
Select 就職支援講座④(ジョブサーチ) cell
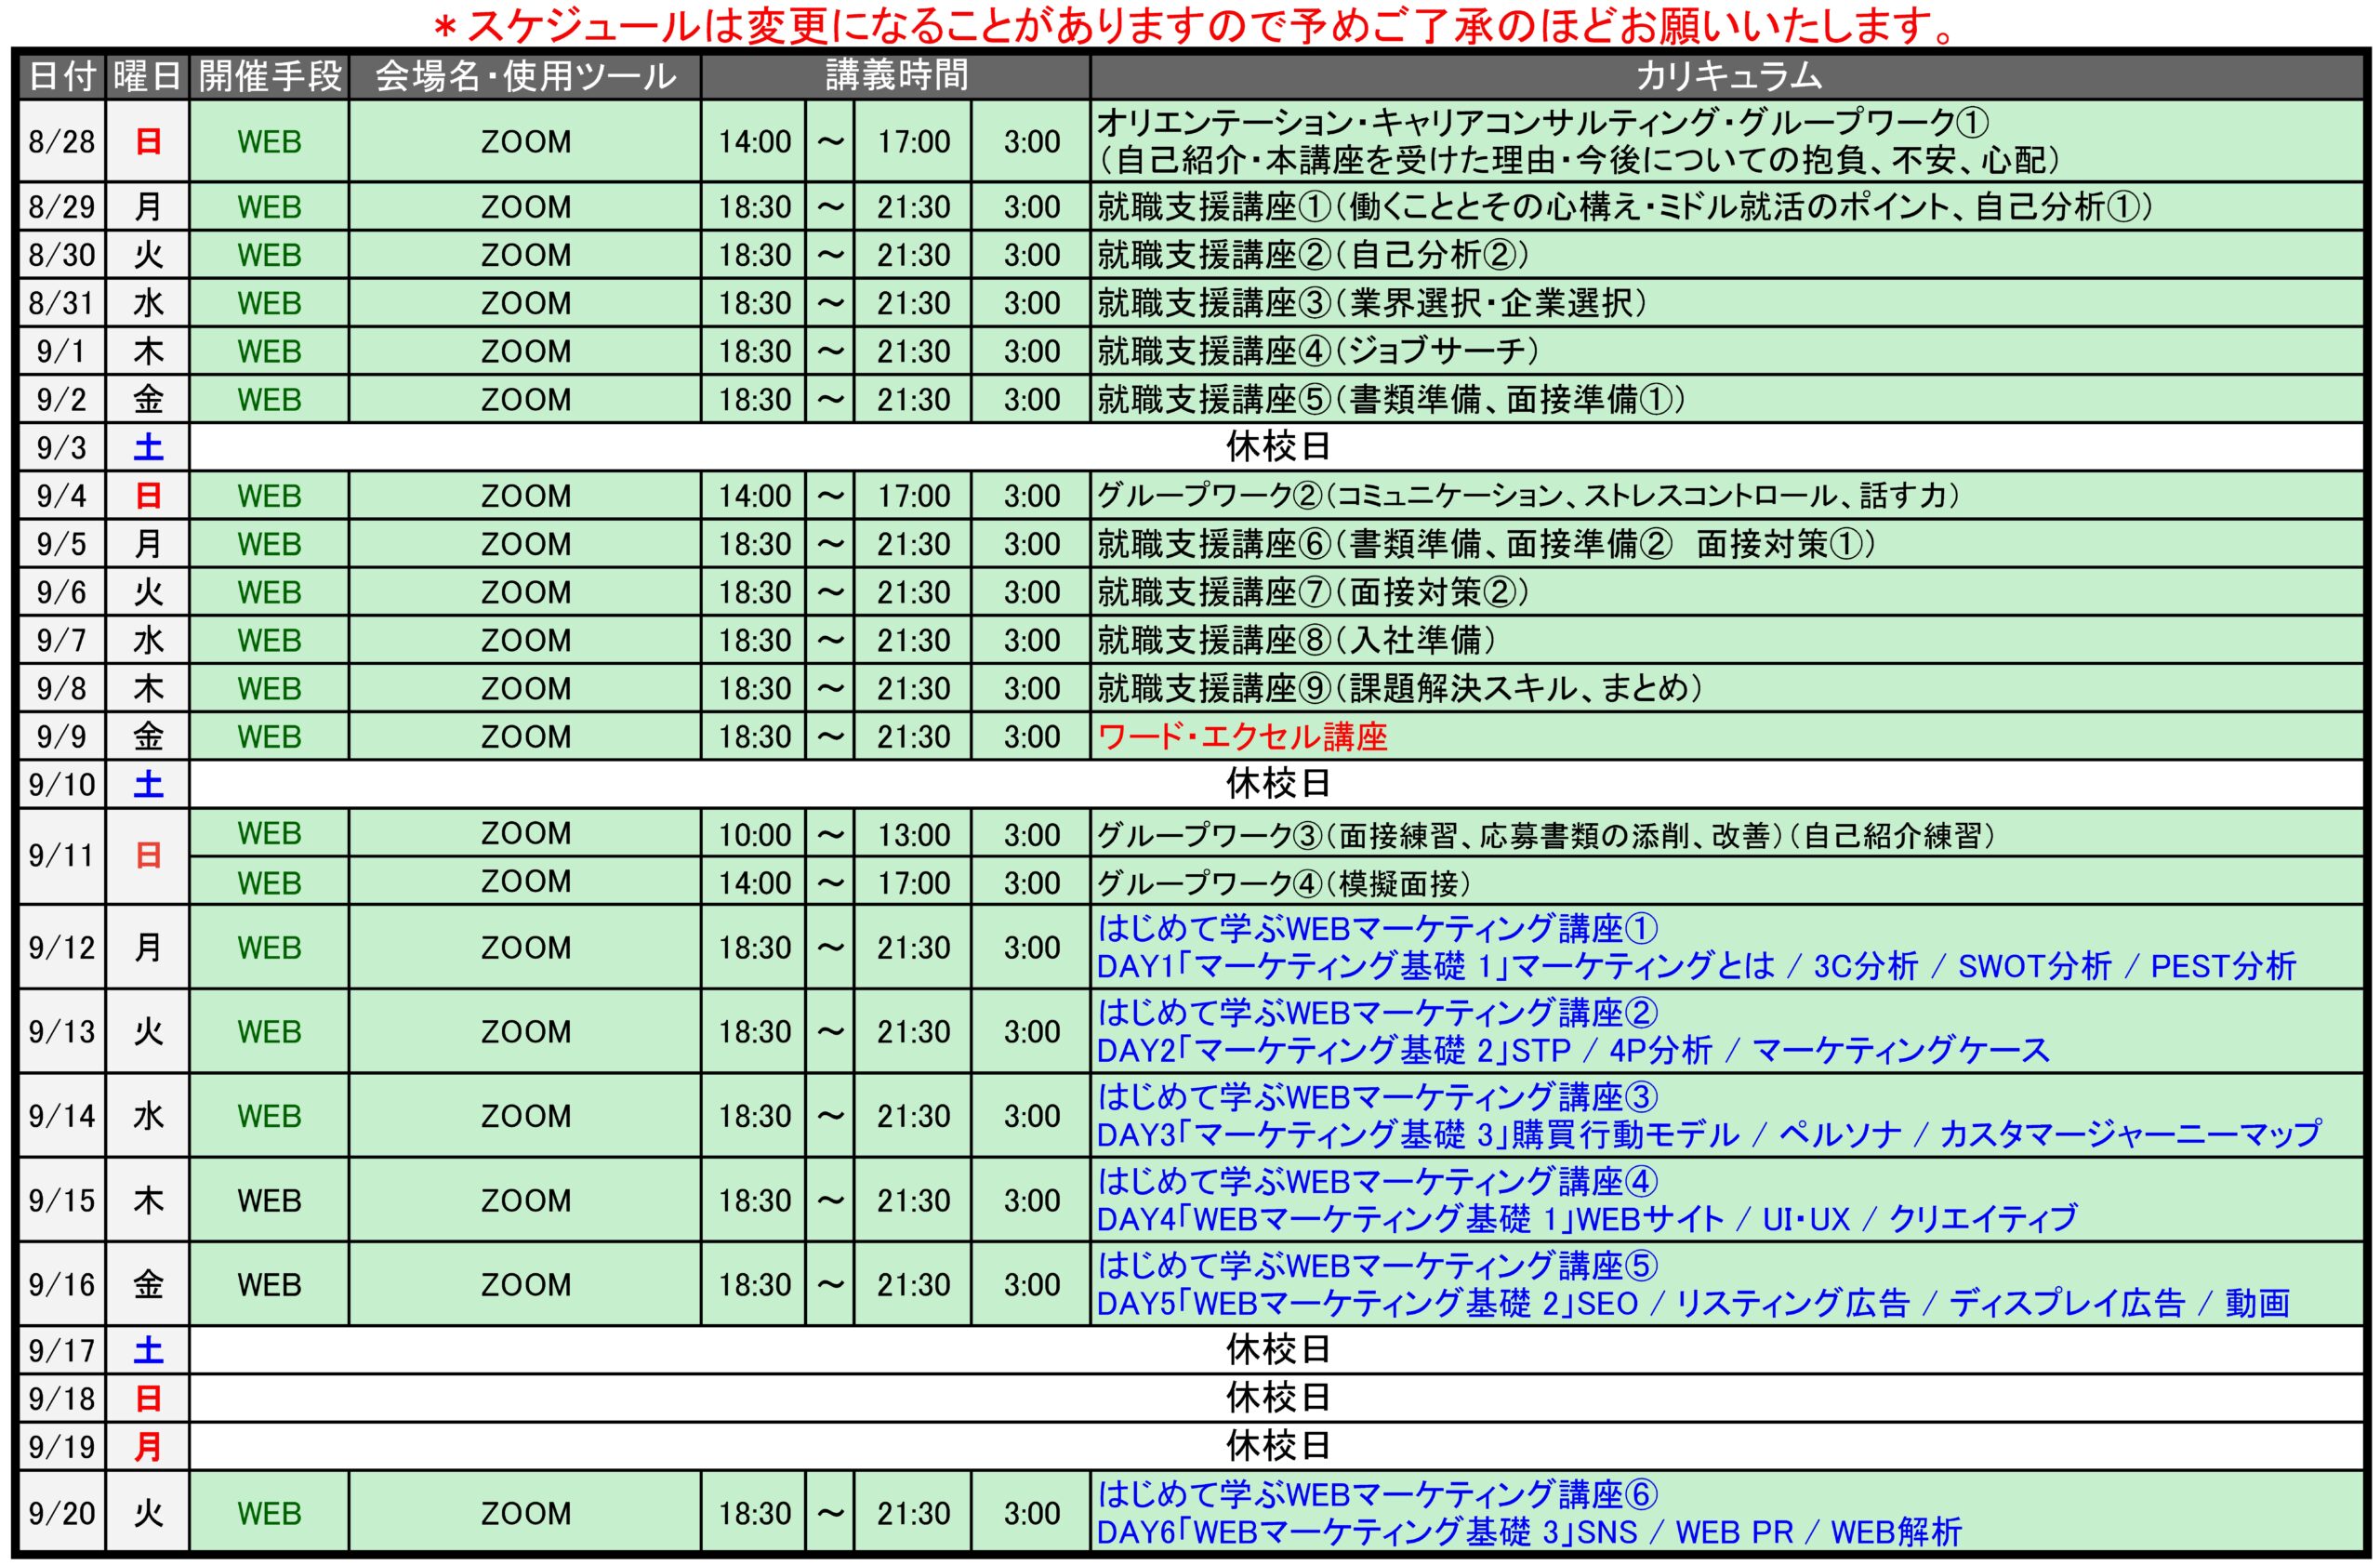(1729, 351)
